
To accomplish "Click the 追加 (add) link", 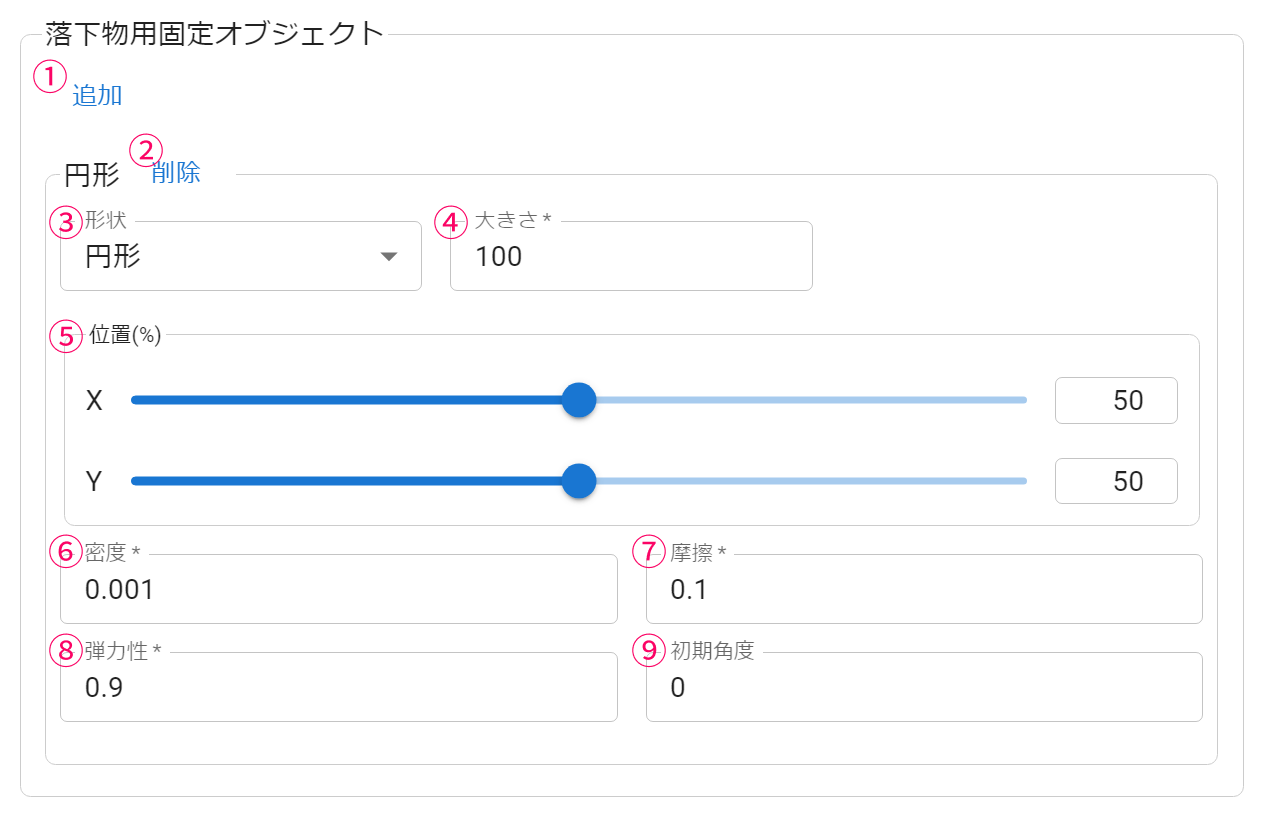I will tap(97, 96).
